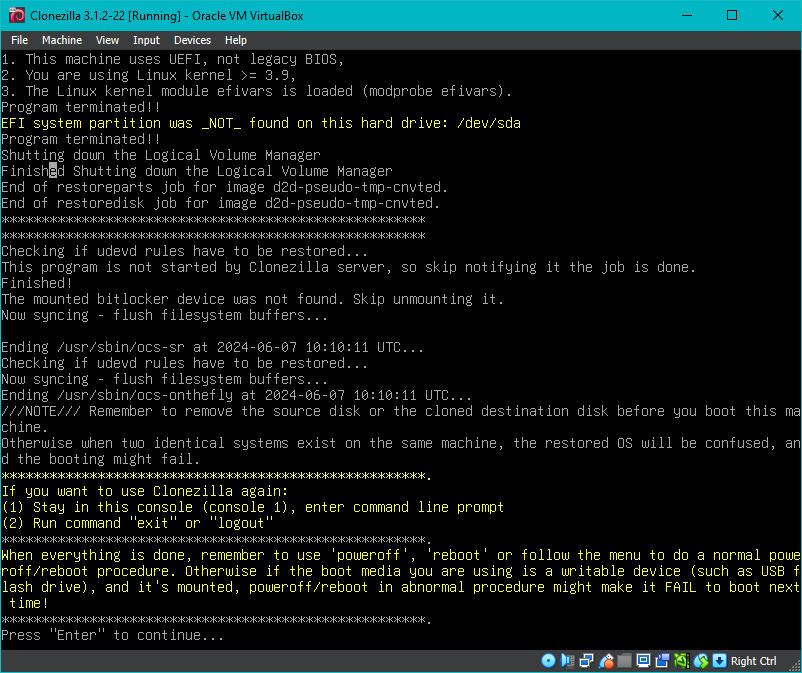Open the display settings monitor icon
802x673 pixels.
coord(644,661)
